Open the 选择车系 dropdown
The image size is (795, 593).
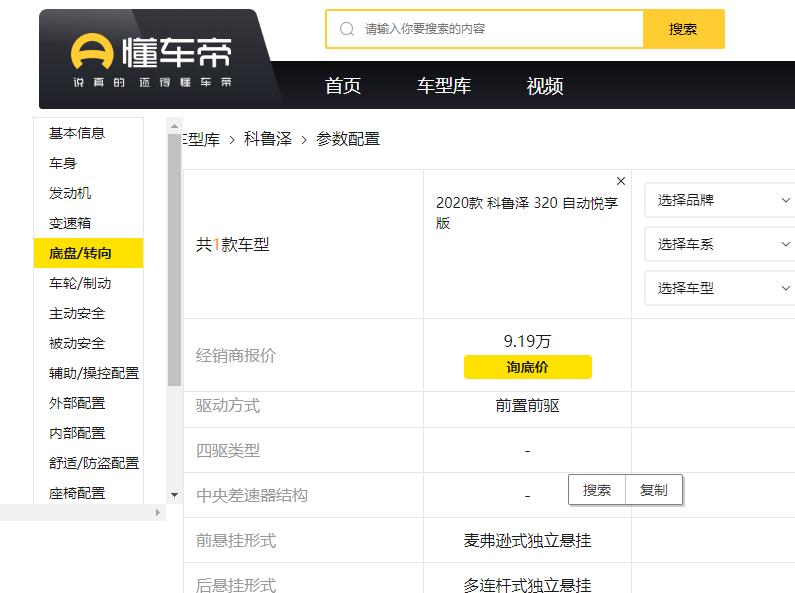click(x=720, y=244)
